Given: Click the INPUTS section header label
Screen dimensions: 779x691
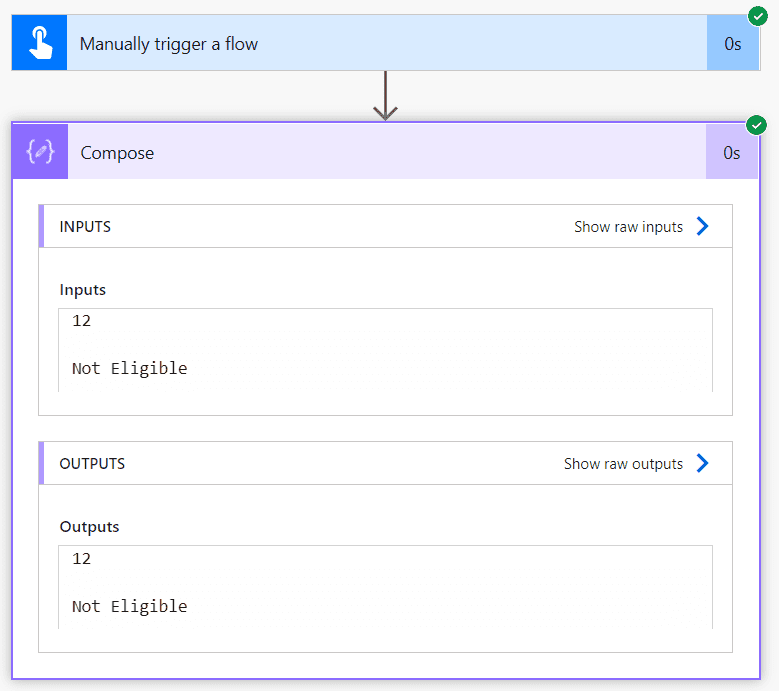Looking at the screenshot, I should click(x=85, y=227).
